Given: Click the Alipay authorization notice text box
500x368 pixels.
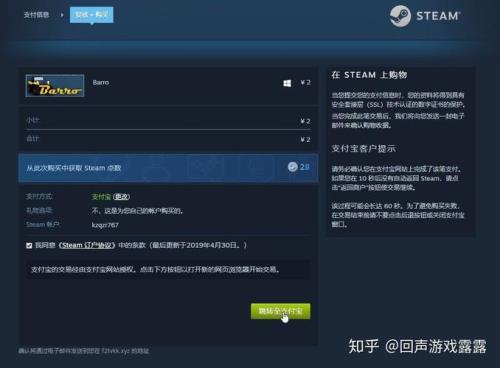Looking at the screenshot, I should point(168,269).
